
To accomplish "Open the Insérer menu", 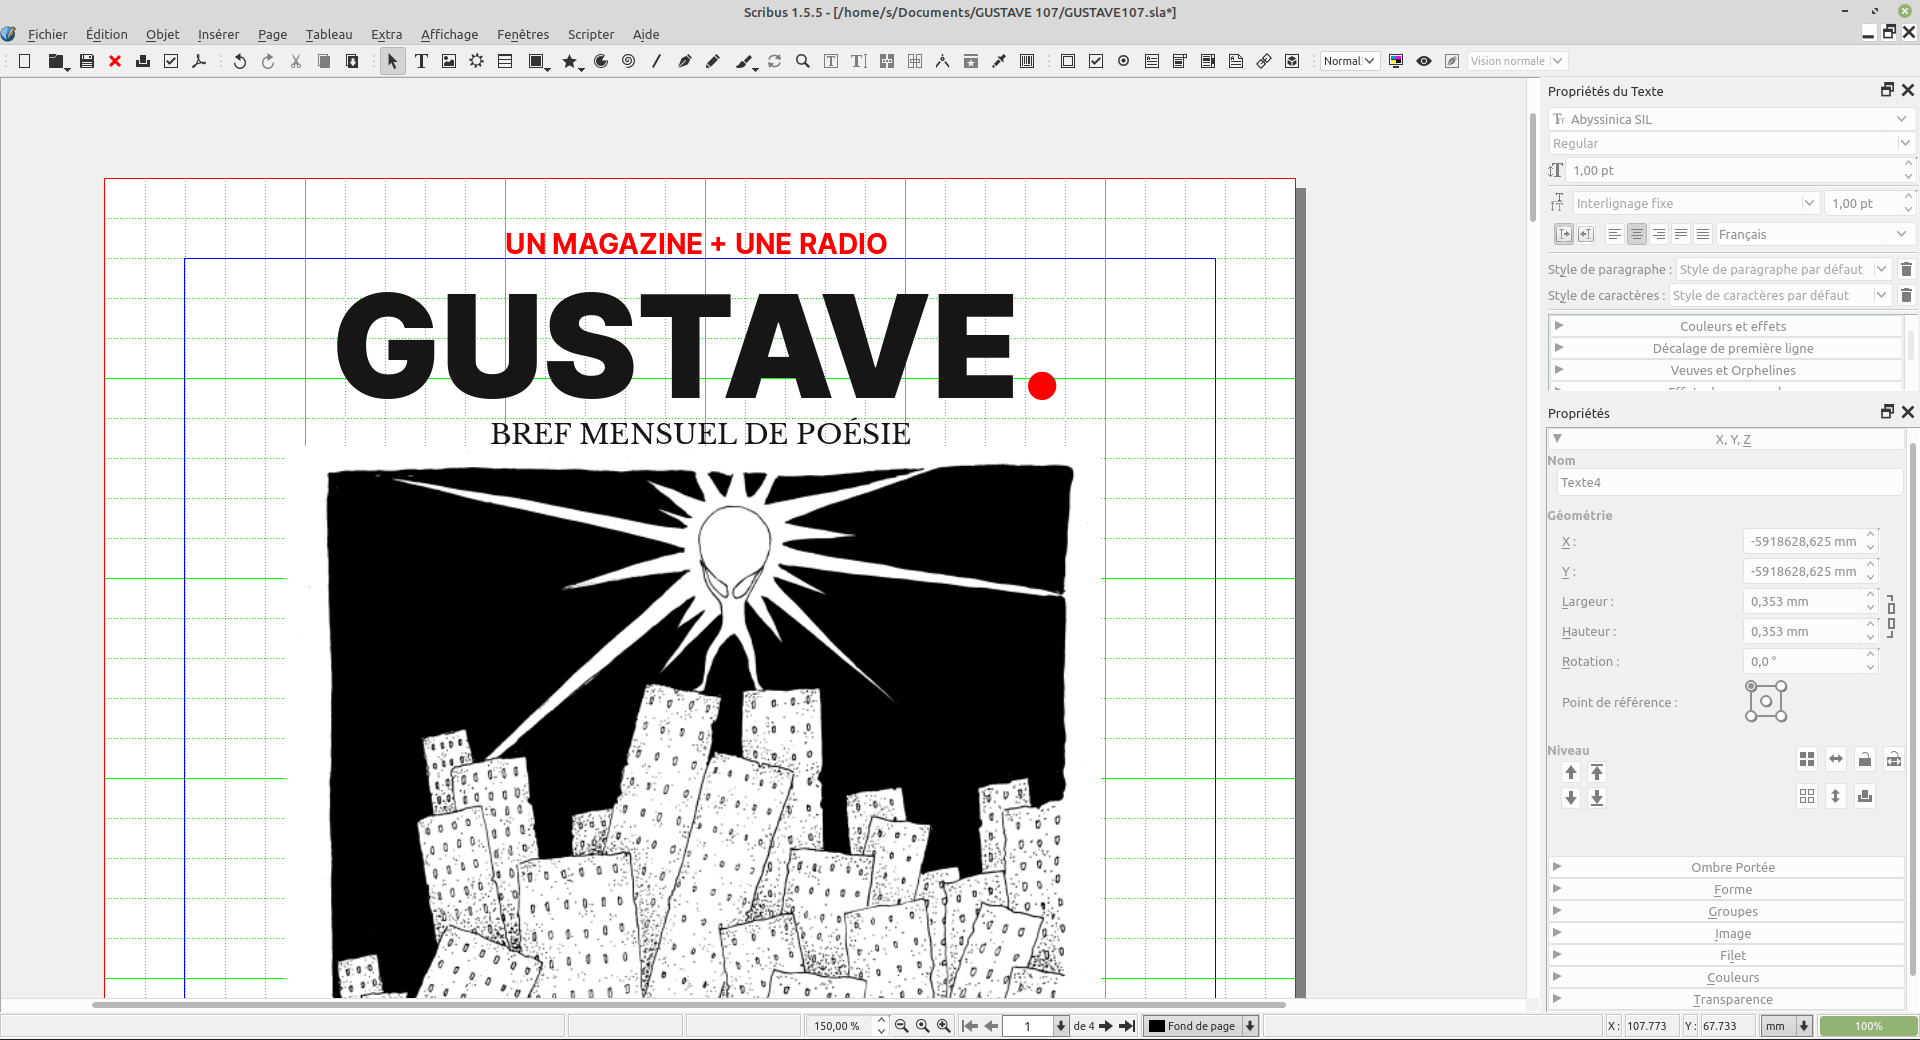I will (218, 34).
